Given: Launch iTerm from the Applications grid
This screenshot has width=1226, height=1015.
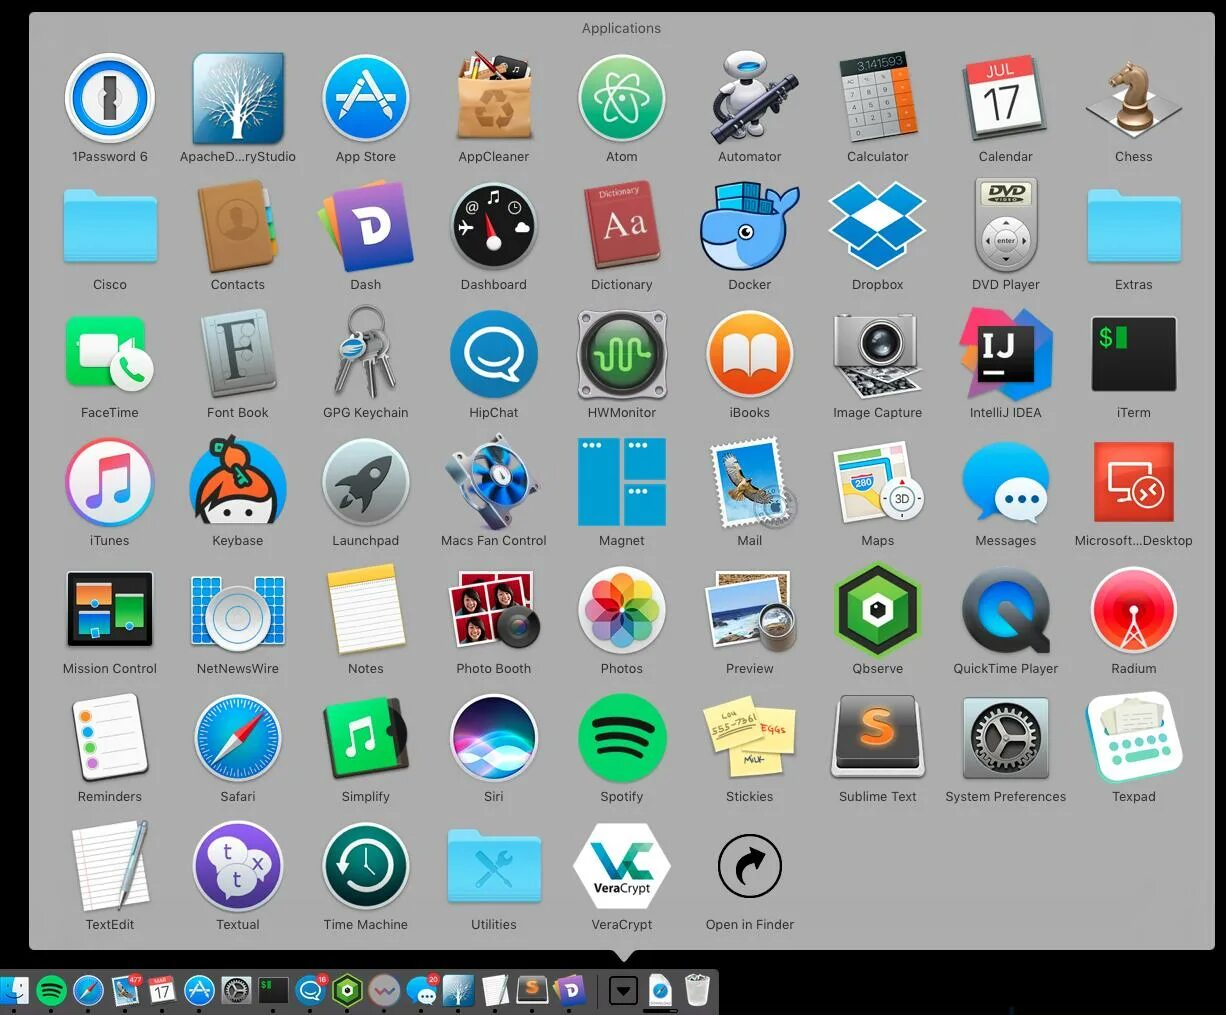Looking at the screenshot, I should [1134, 355].
